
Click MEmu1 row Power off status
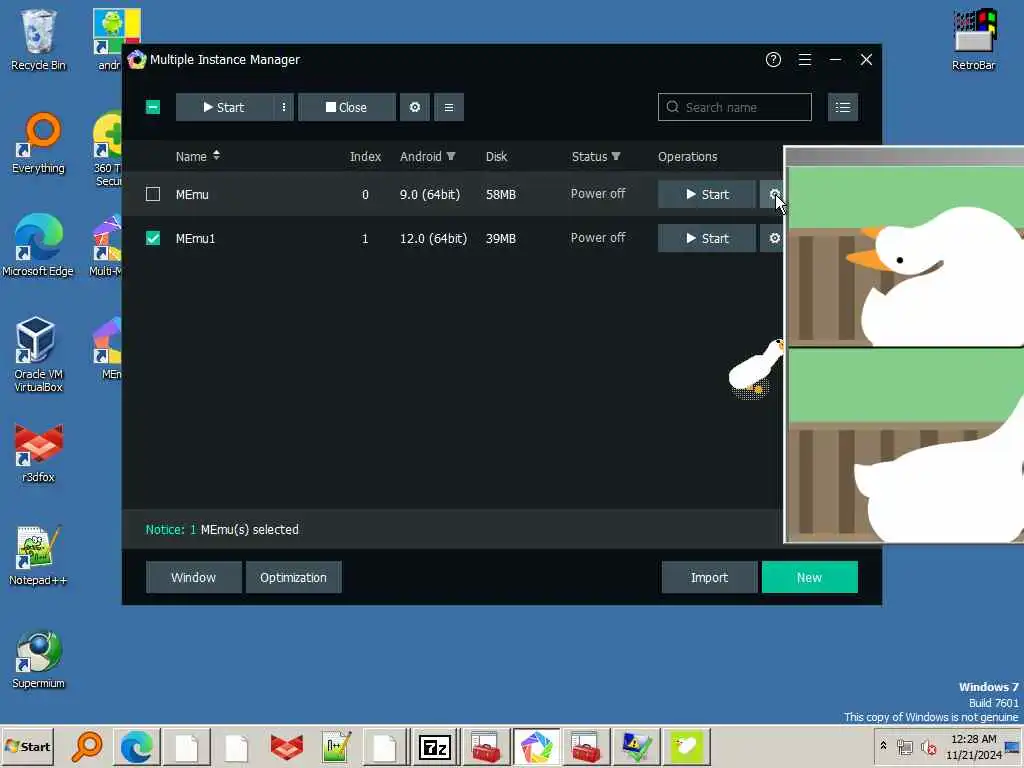pos(598,238)
